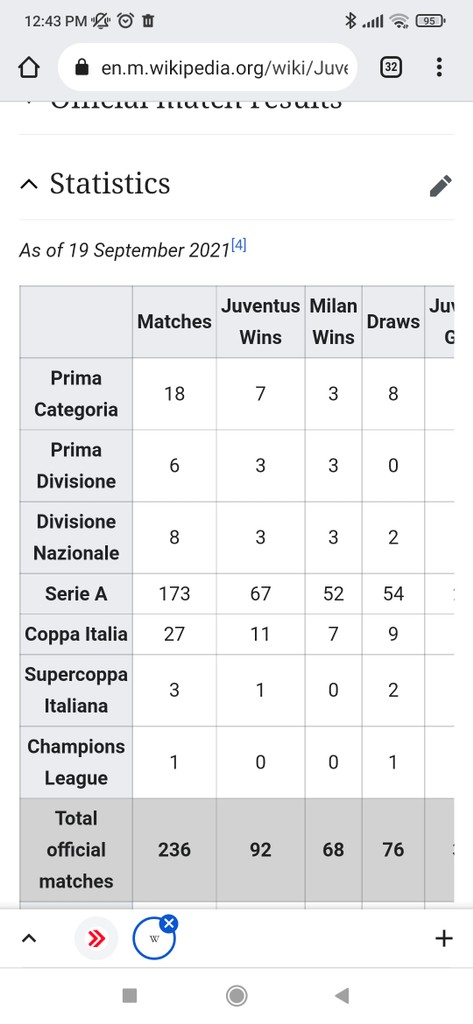
Task: Tap the browser home icon
Action: click(29, 67)
